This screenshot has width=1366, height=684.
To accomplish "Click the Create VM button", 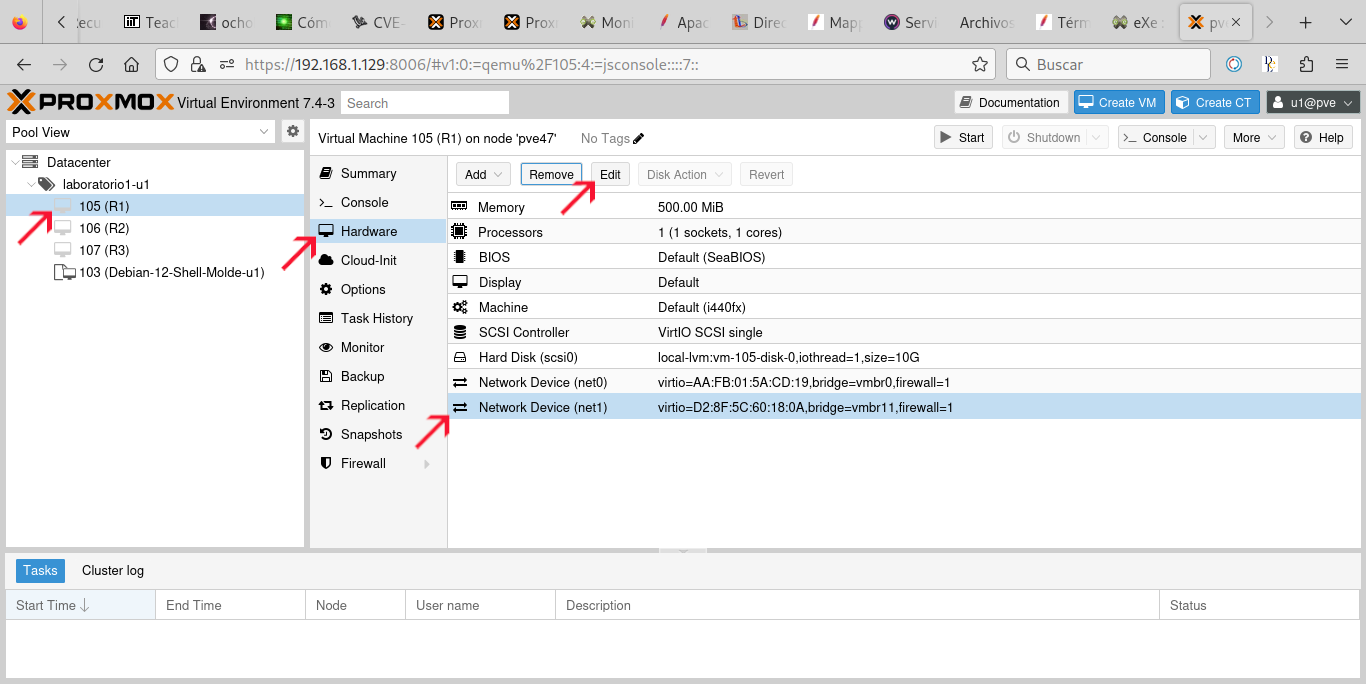I will click(1119, 102).
